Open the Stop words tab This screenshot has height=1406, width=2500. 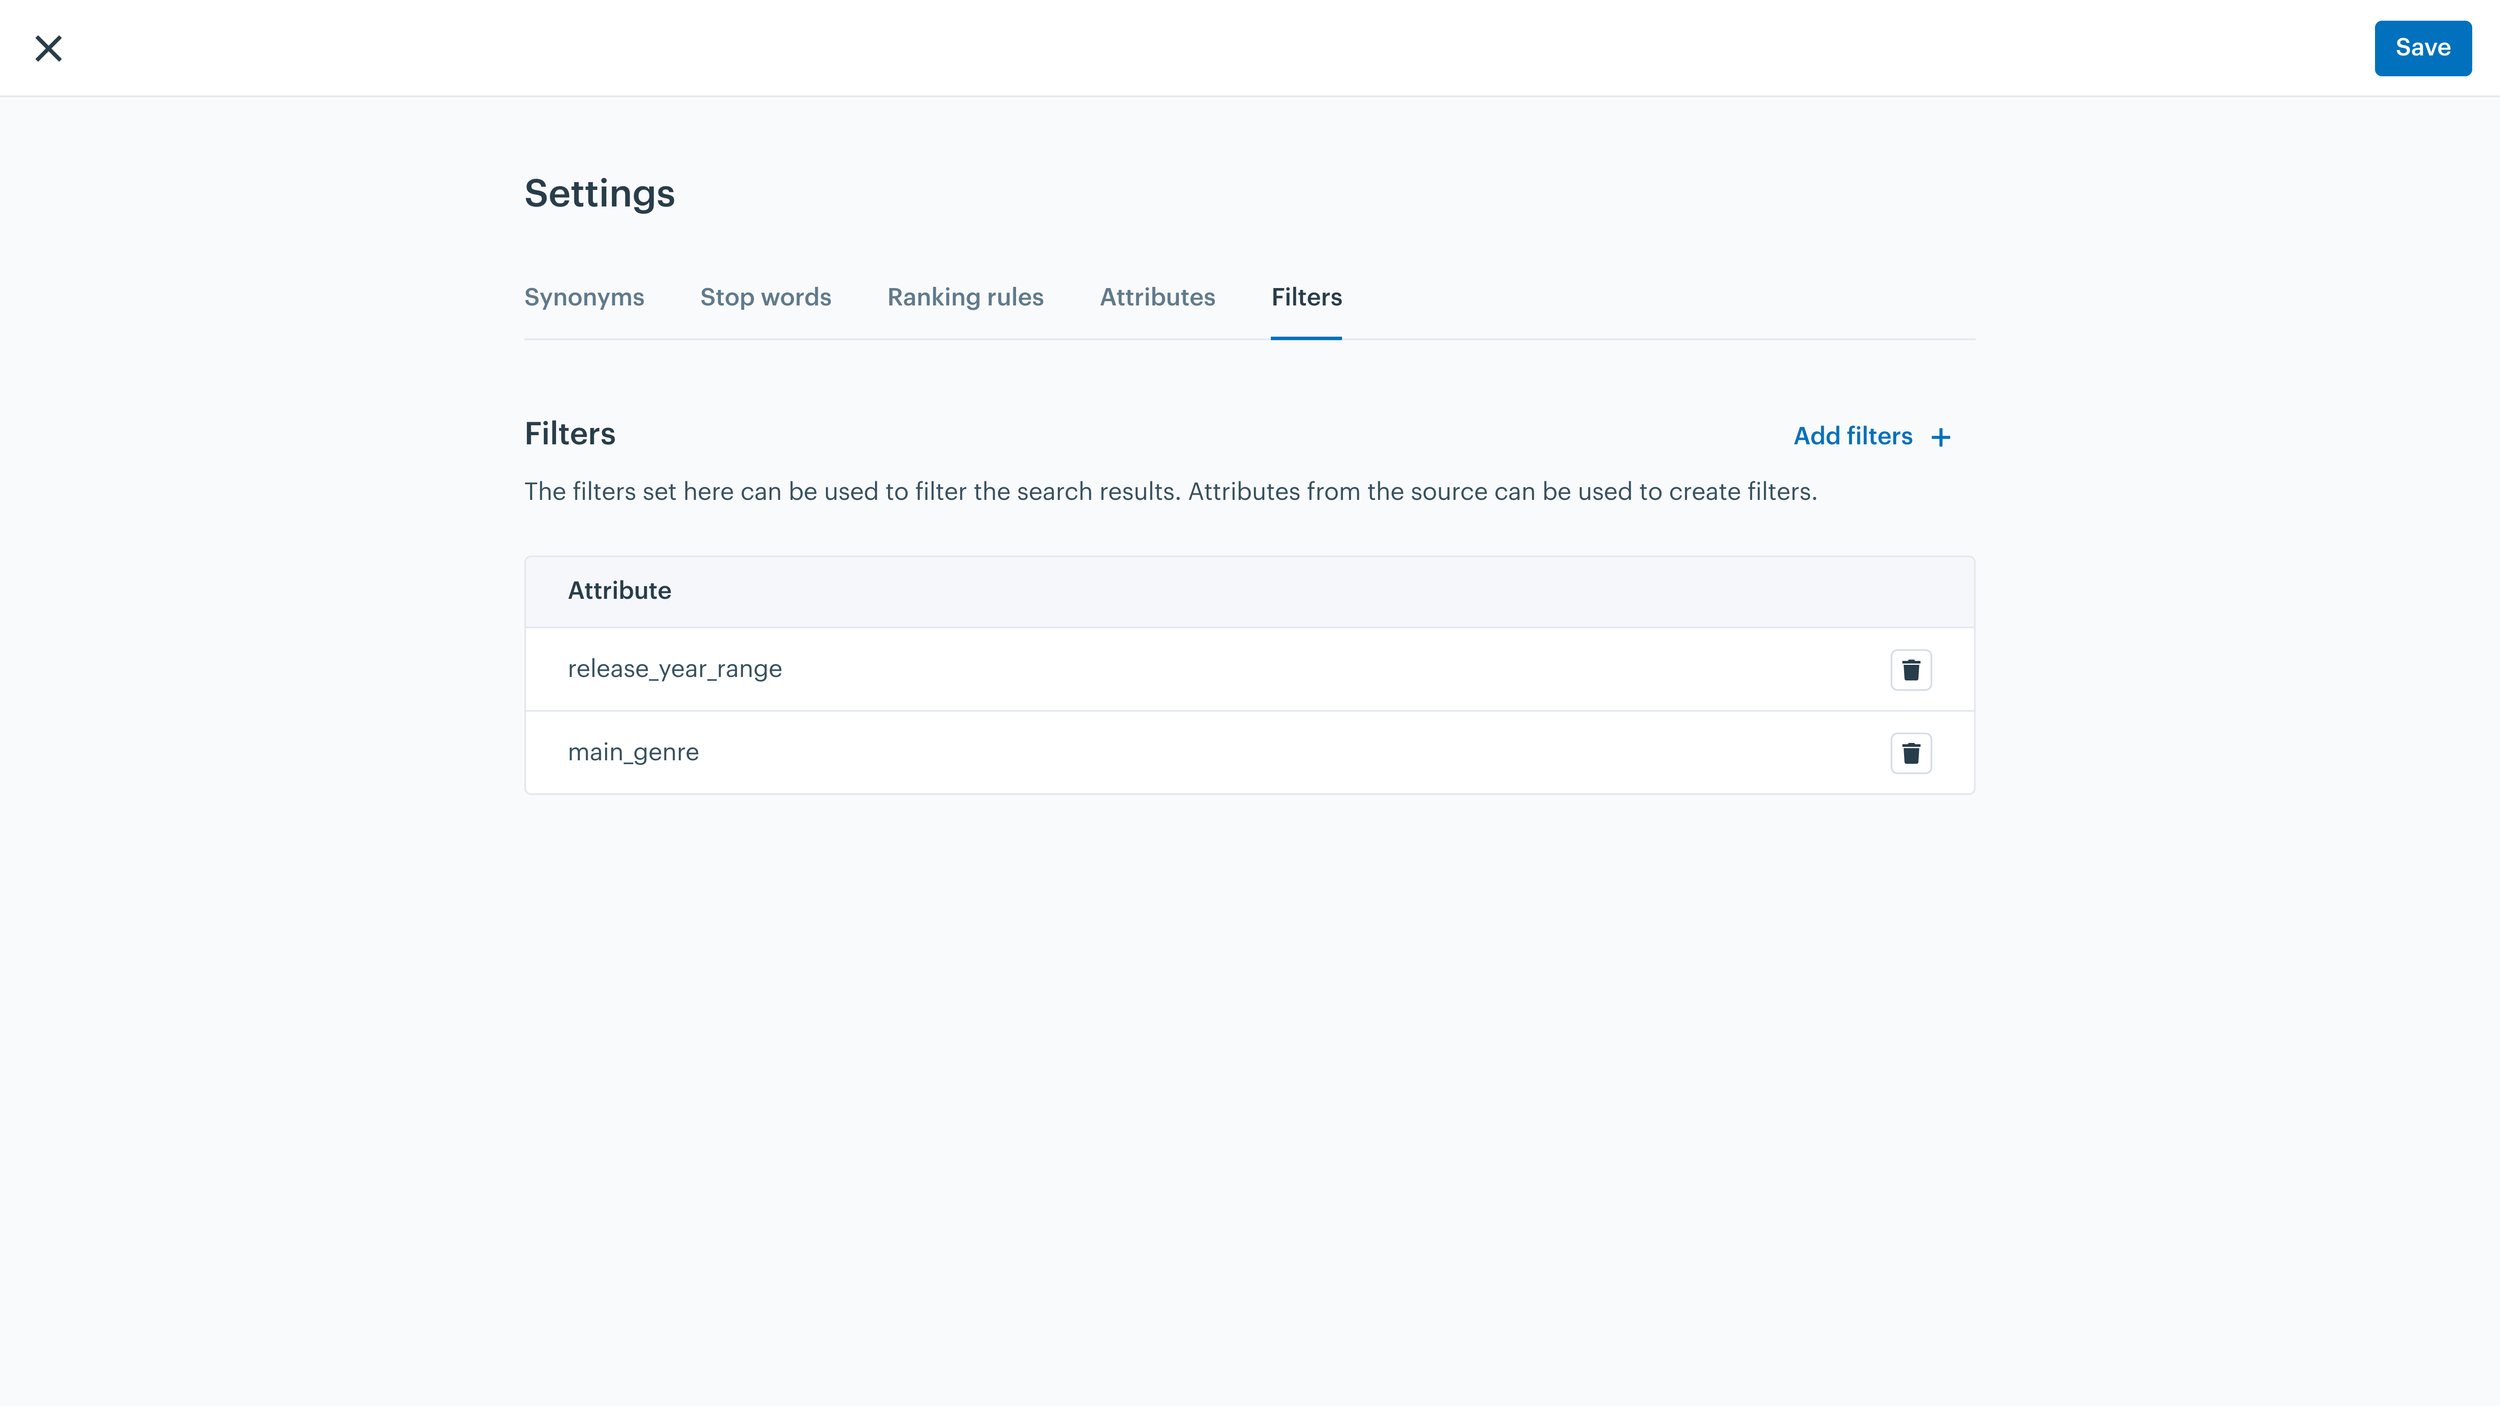765,297
